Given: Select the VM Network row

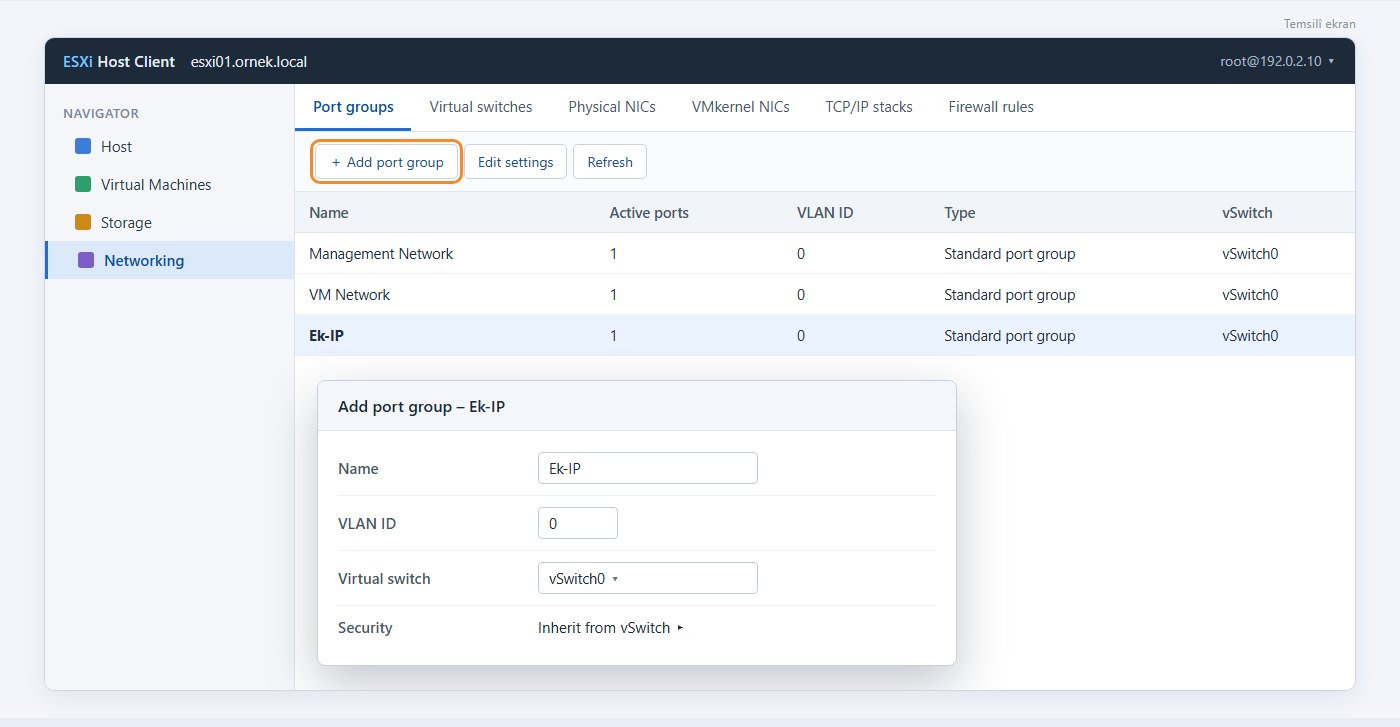Looking at the screenshot, I should coord(825,295).
